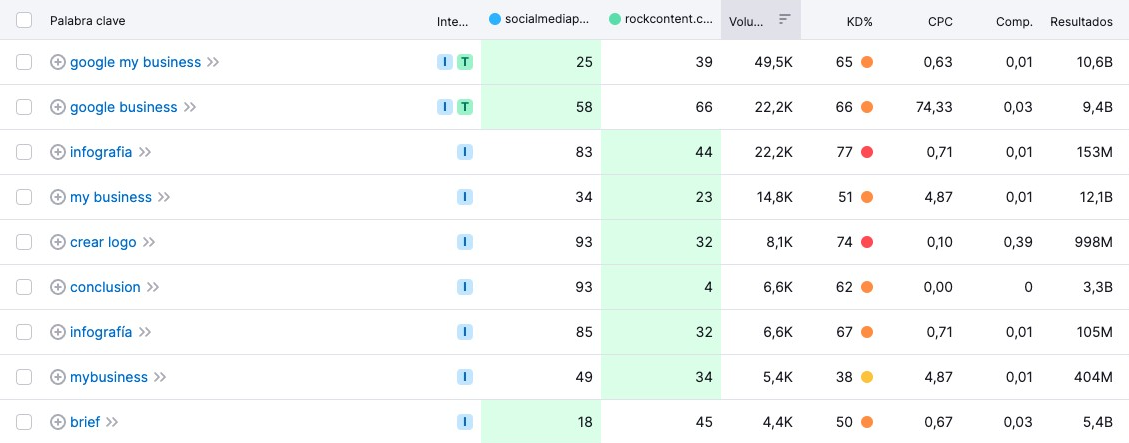Viewport: 1129px width, 443px height.
Task: Open the mybusiness keyword link
Action: (108, 377)
